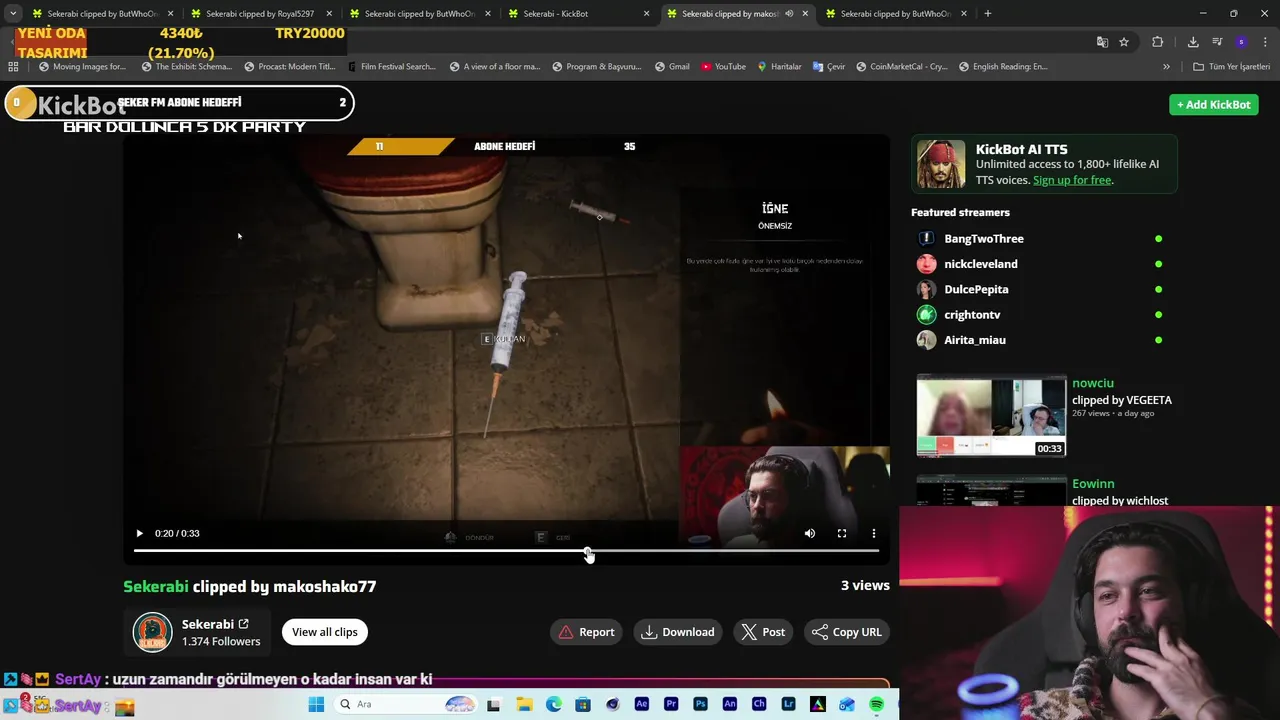Launch Microsoft Edge from the taskbar
The image size is (1280, 720).
[554, 705]
